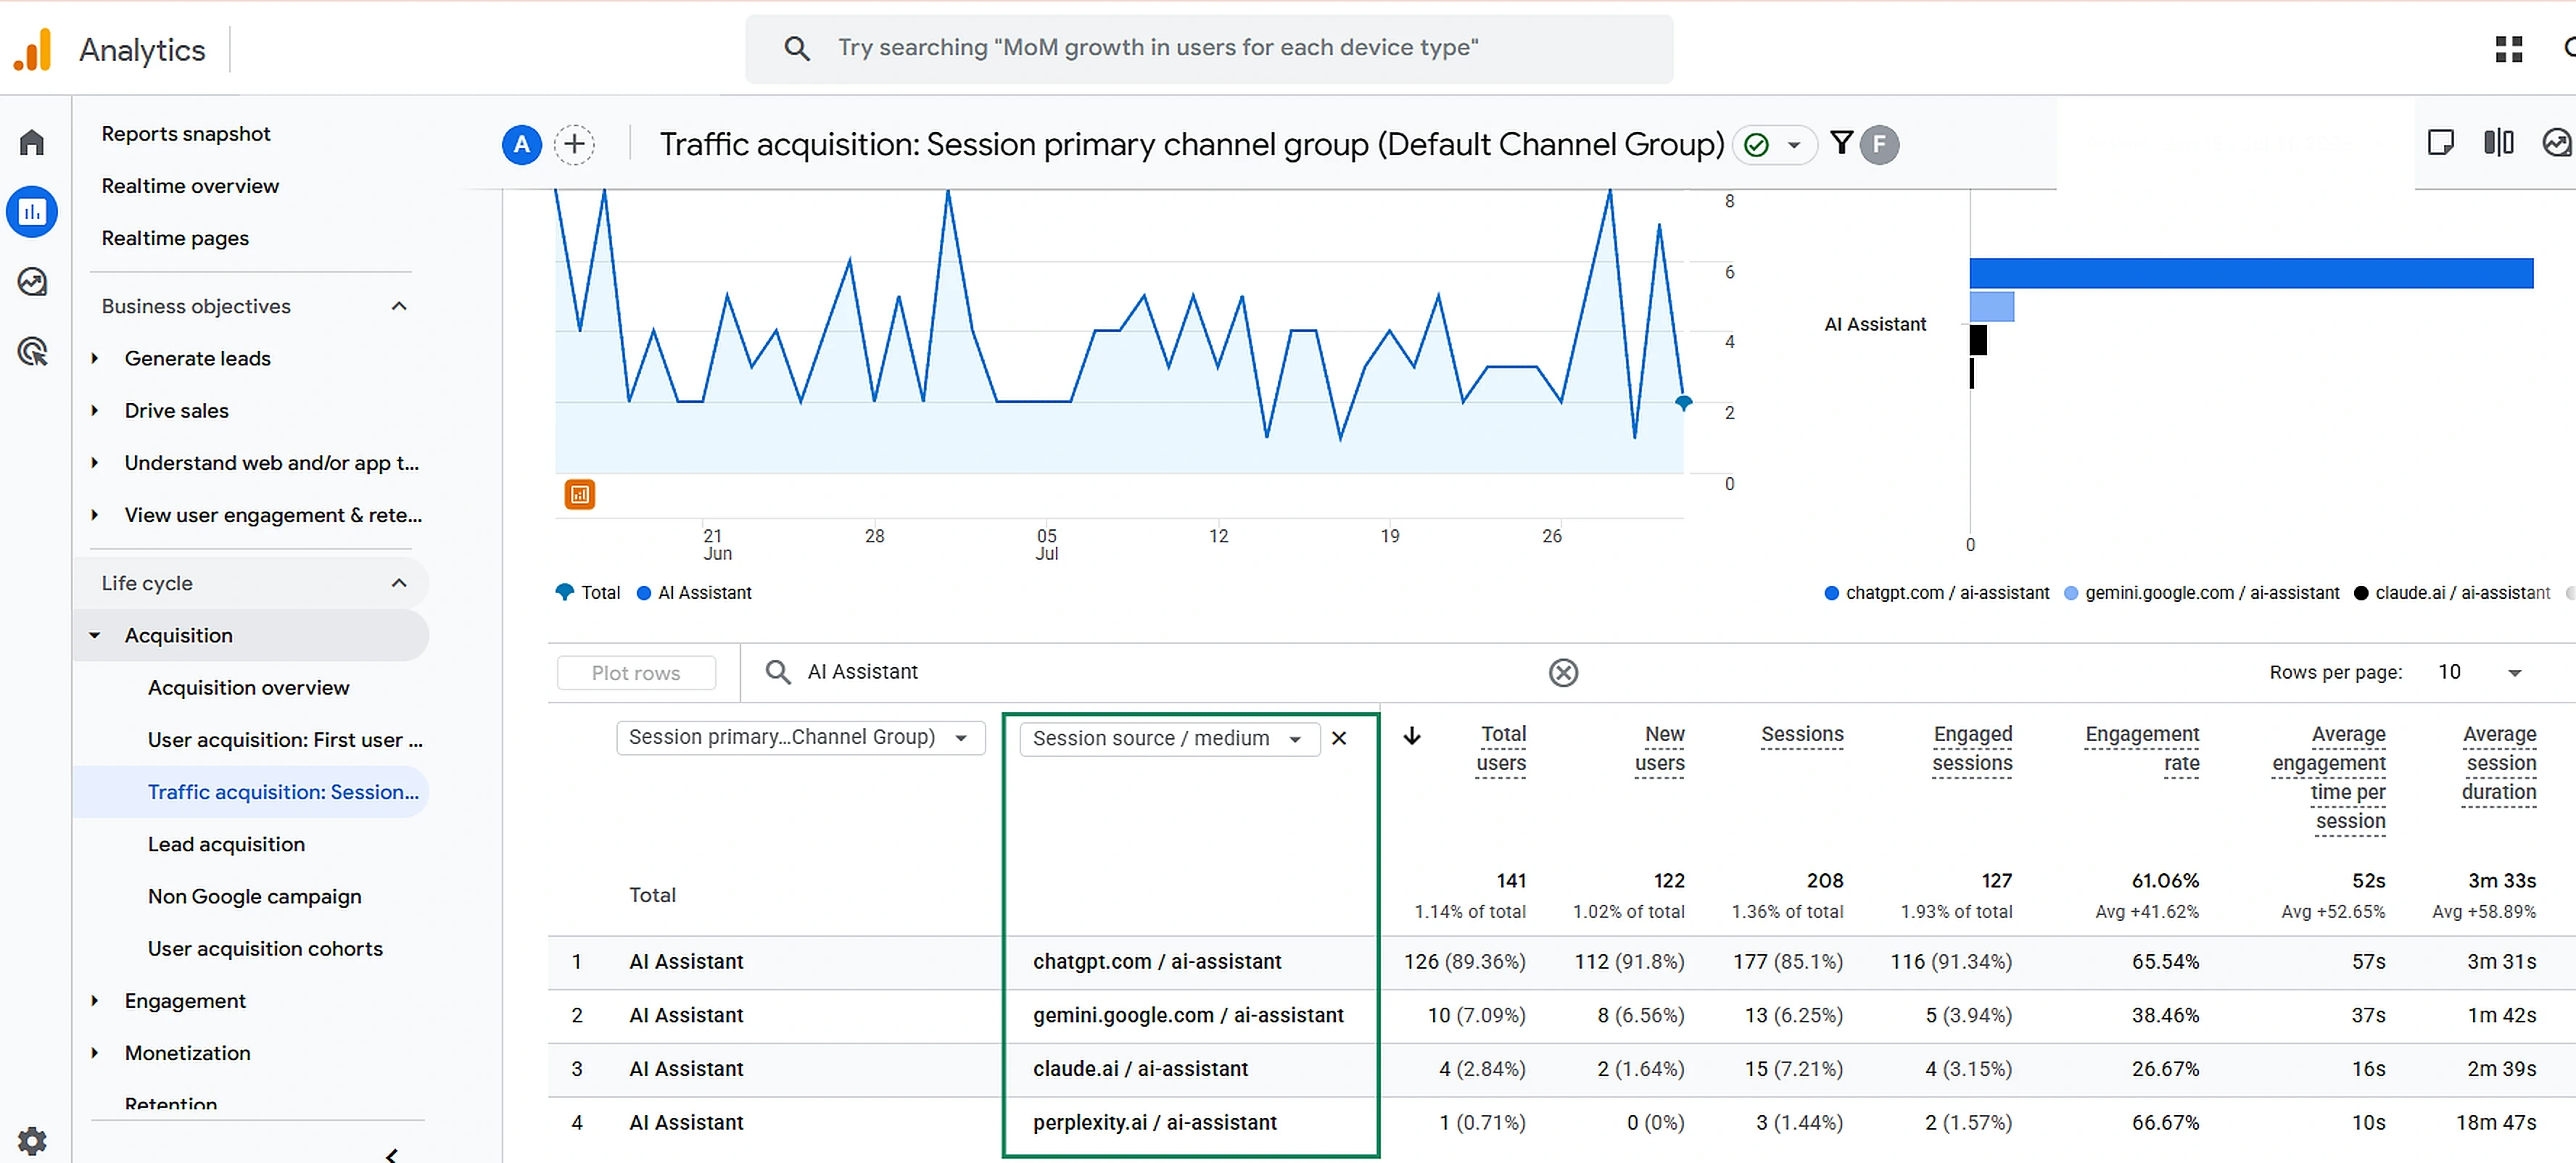Sort by Sessions column
The width and height of the screenshot is (2576, 1163).
pos(1802,734)
